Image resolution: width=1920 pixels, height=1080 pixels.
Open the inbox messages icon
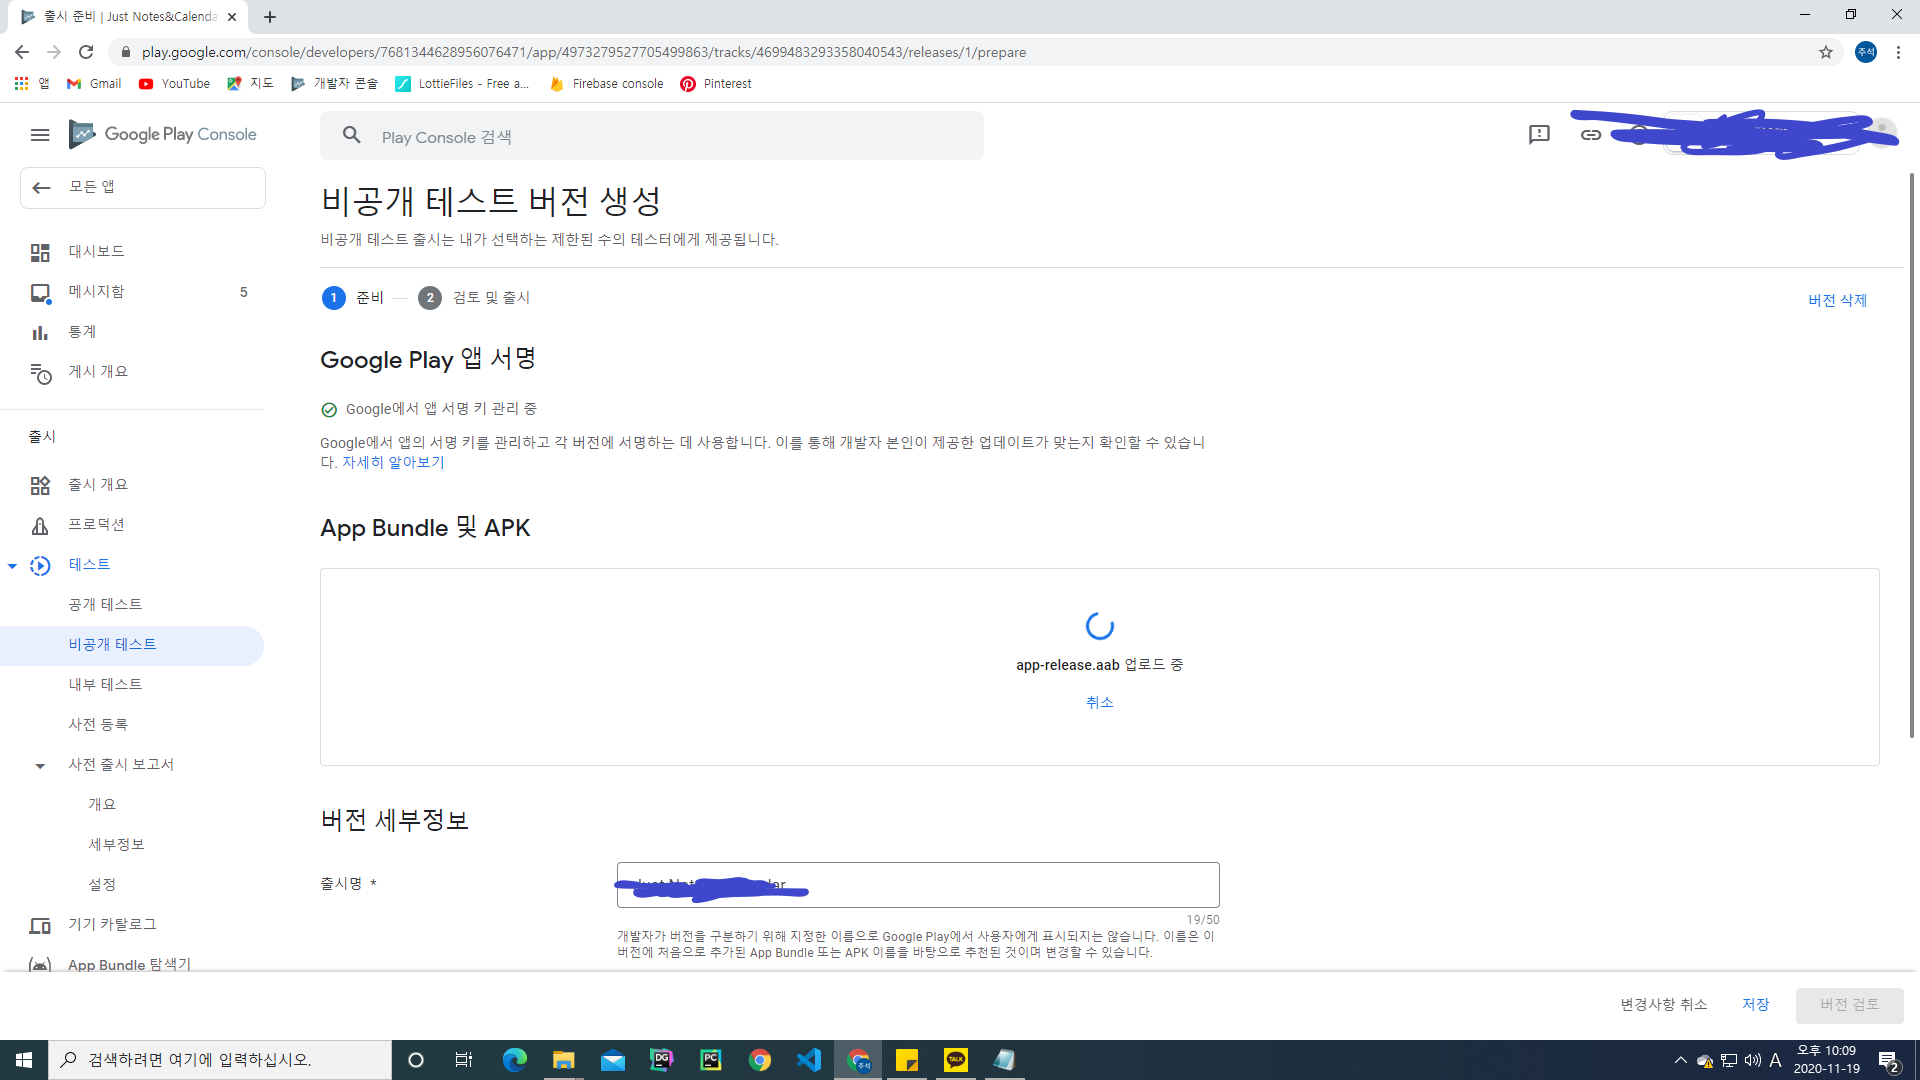pos(40,292)
